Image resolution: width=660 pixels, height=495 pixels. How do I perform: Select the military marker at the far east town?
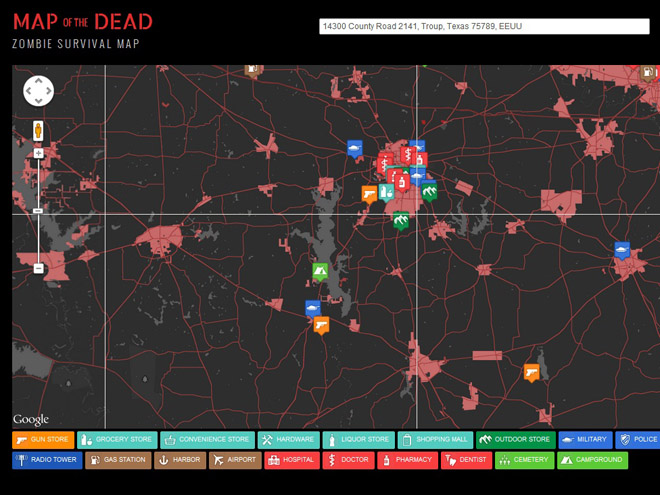tap(622, 251)
